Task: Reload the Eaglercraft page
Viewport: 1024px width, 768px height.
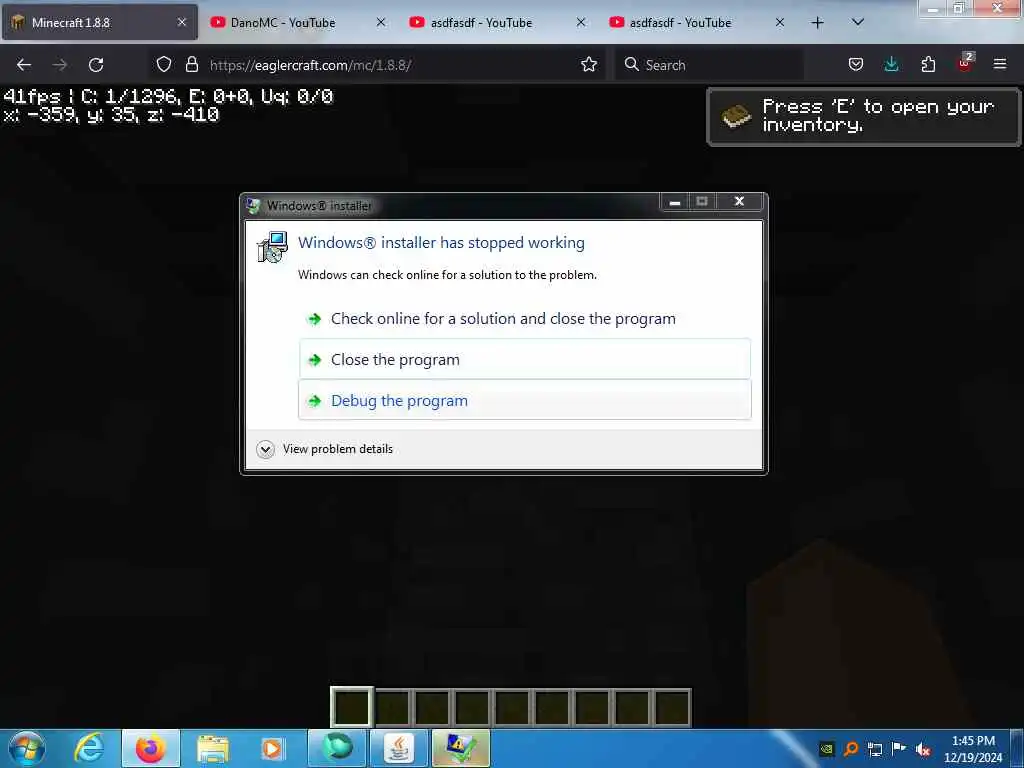Action: 96,65
